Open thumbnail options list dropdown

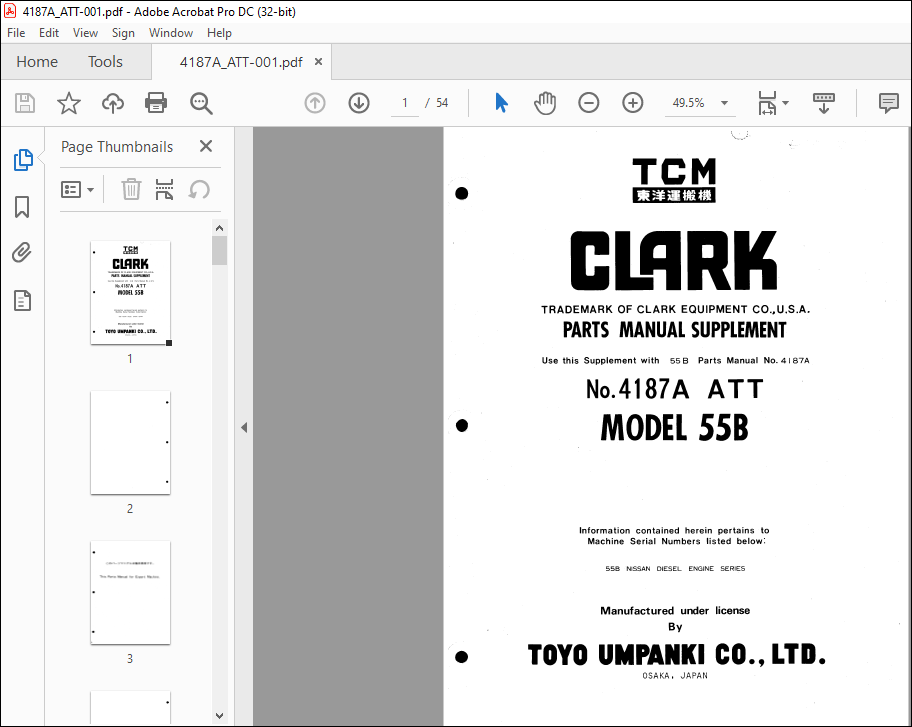coord(77,190)
